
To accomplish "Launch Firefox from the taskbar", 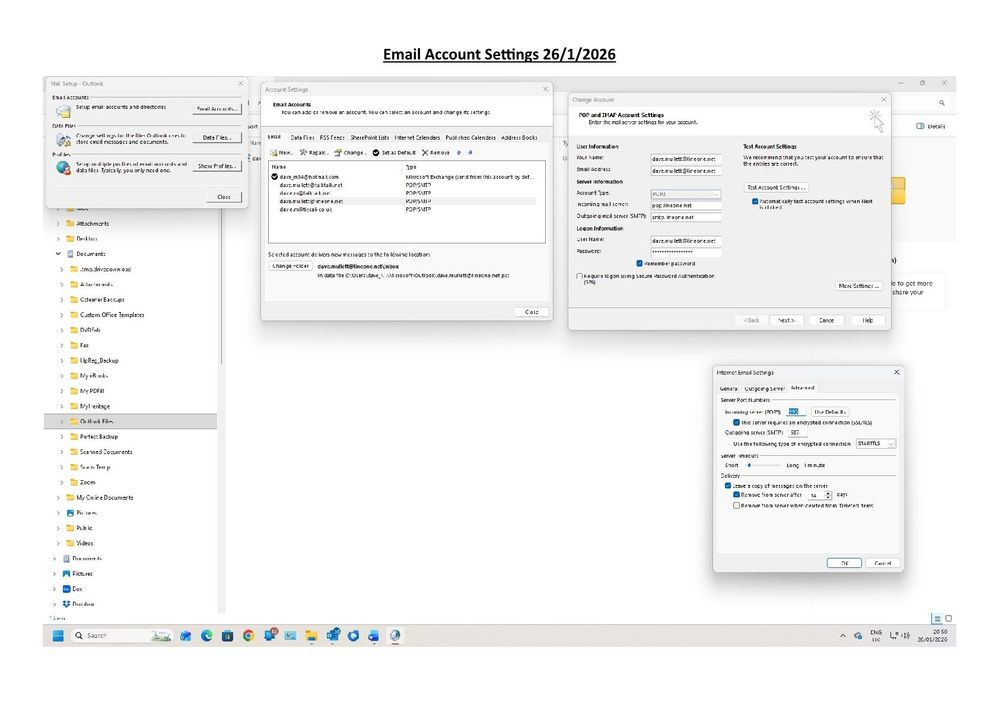I will click(392, 635).
